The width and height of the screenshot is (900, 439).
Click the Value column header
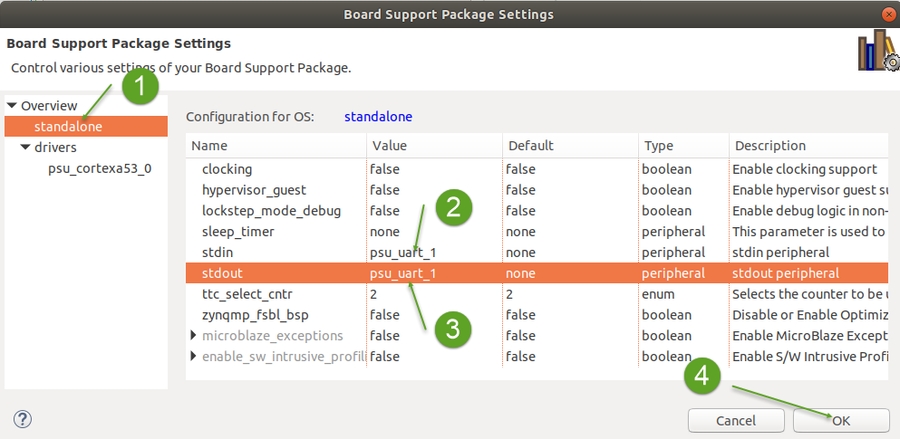pyautogui.click(x=389, y=146)
